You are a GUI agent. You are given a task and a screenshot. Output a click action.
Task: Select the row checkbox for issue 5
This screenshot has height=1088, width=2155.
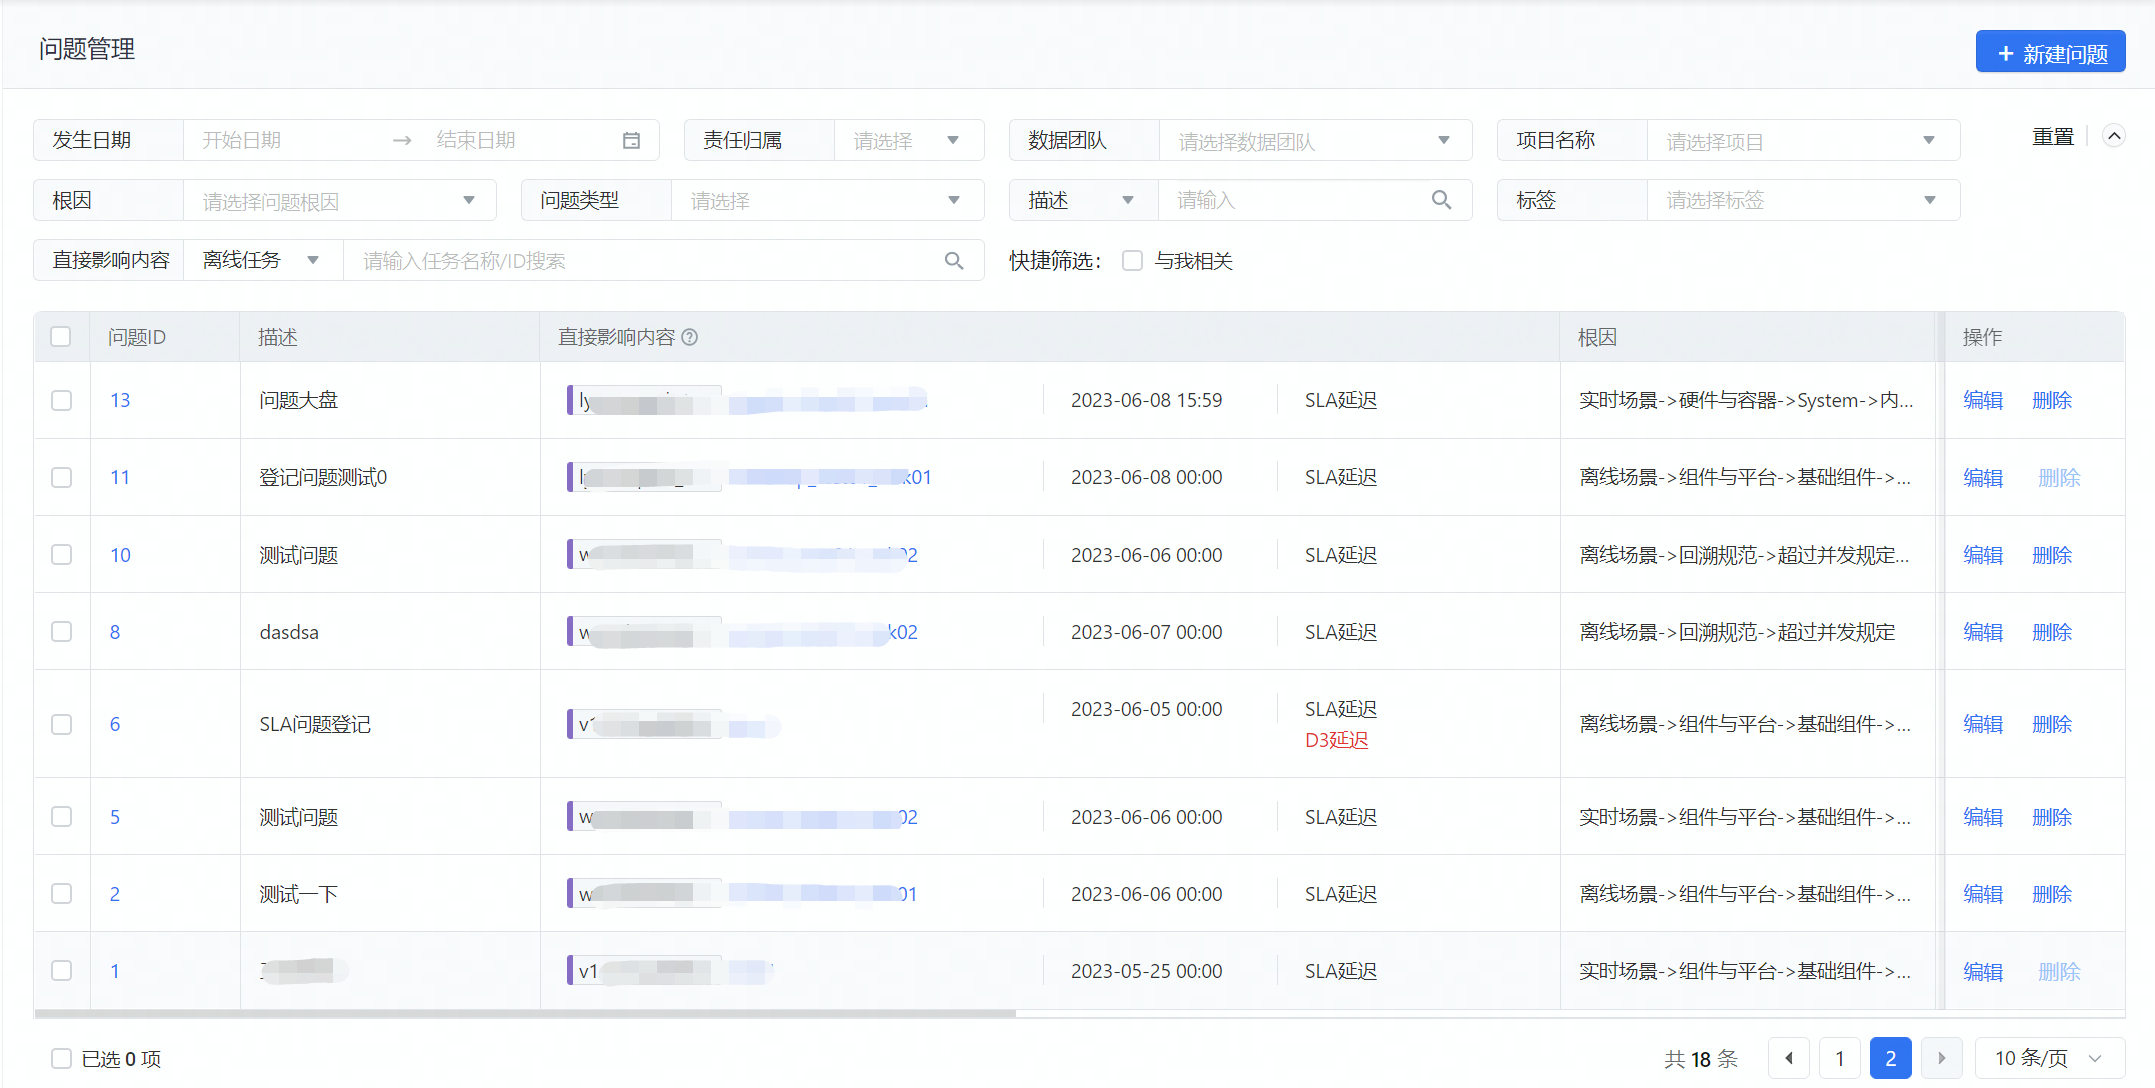pos(62,817)
